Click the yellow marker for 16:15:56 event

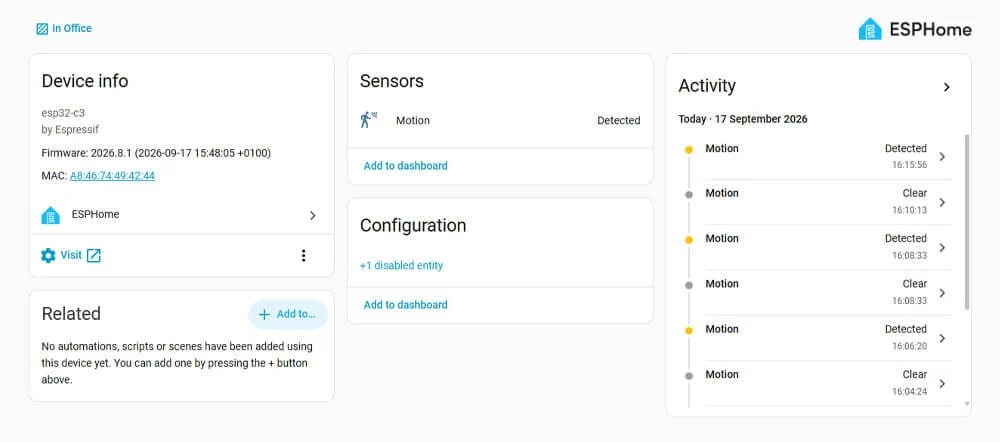689,150
